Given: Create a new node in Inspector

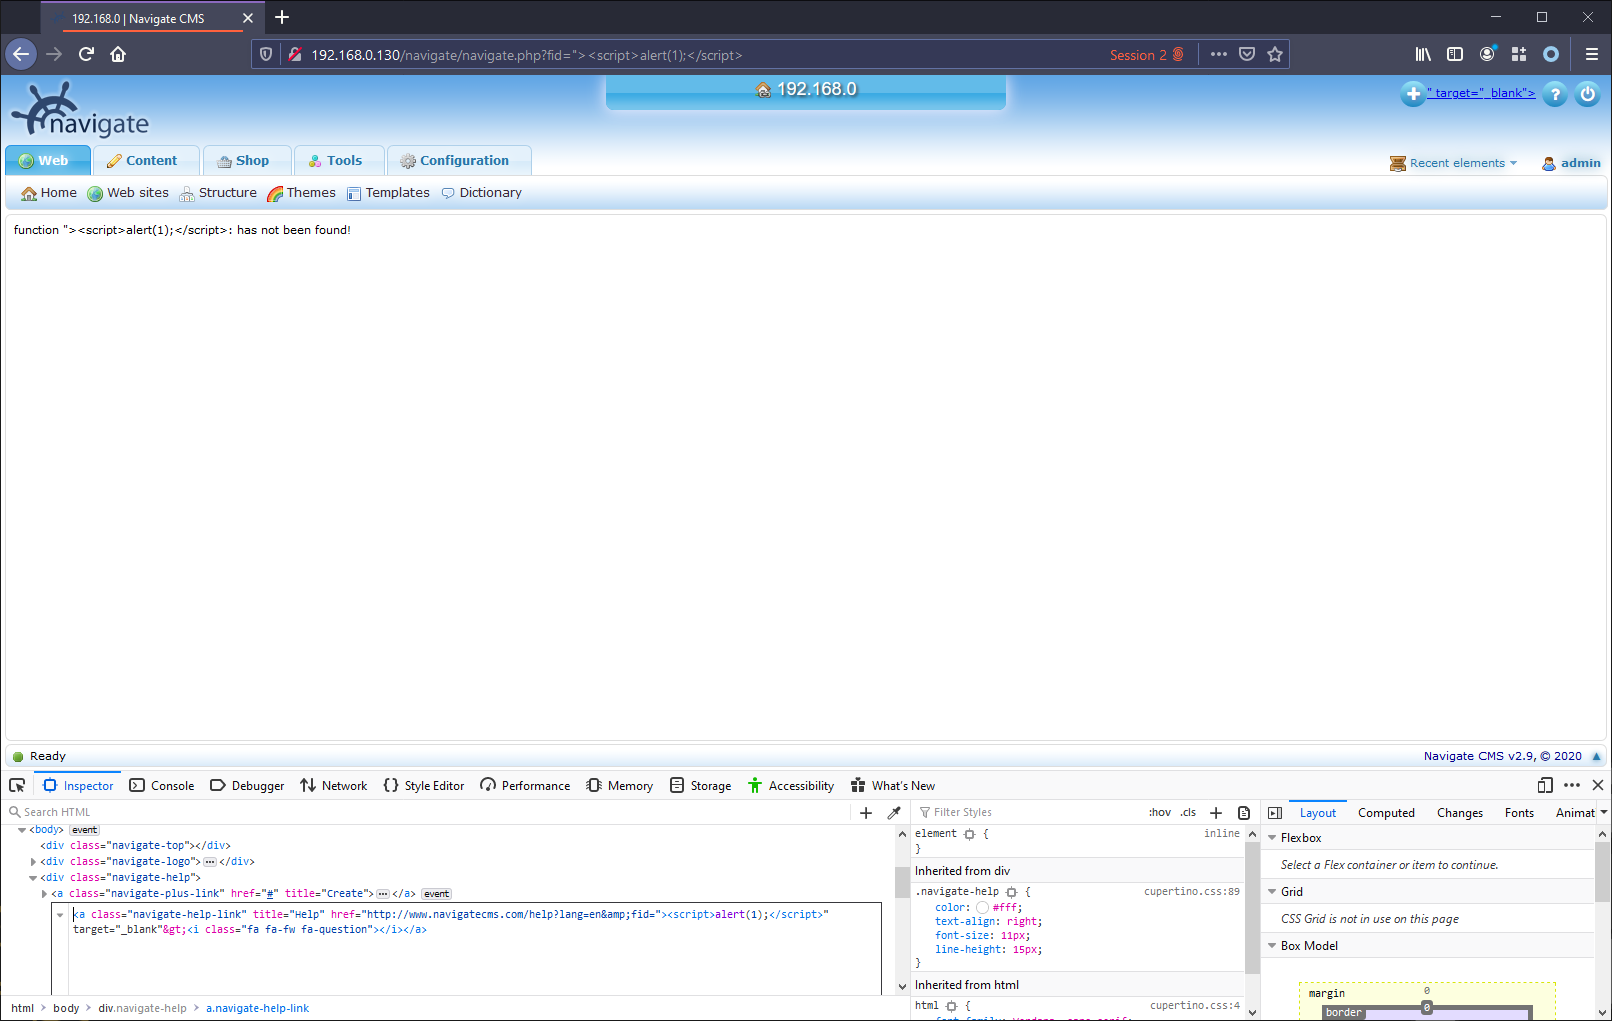Looking at the screenshot, I should [866, 813].
